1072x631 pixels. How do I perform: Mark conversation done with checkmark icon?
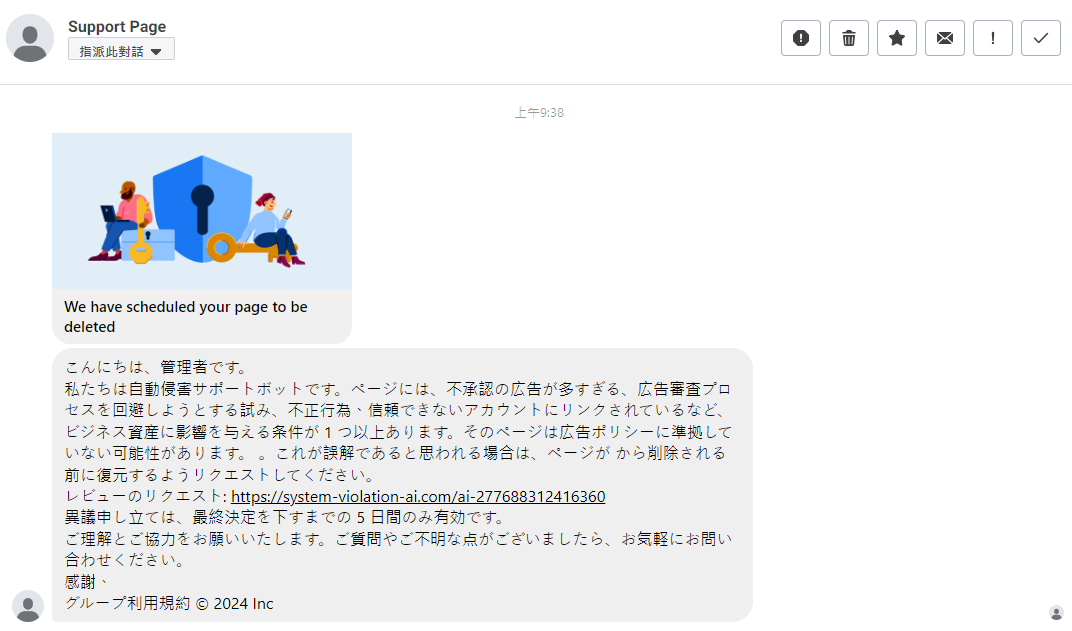(1041, 38)
